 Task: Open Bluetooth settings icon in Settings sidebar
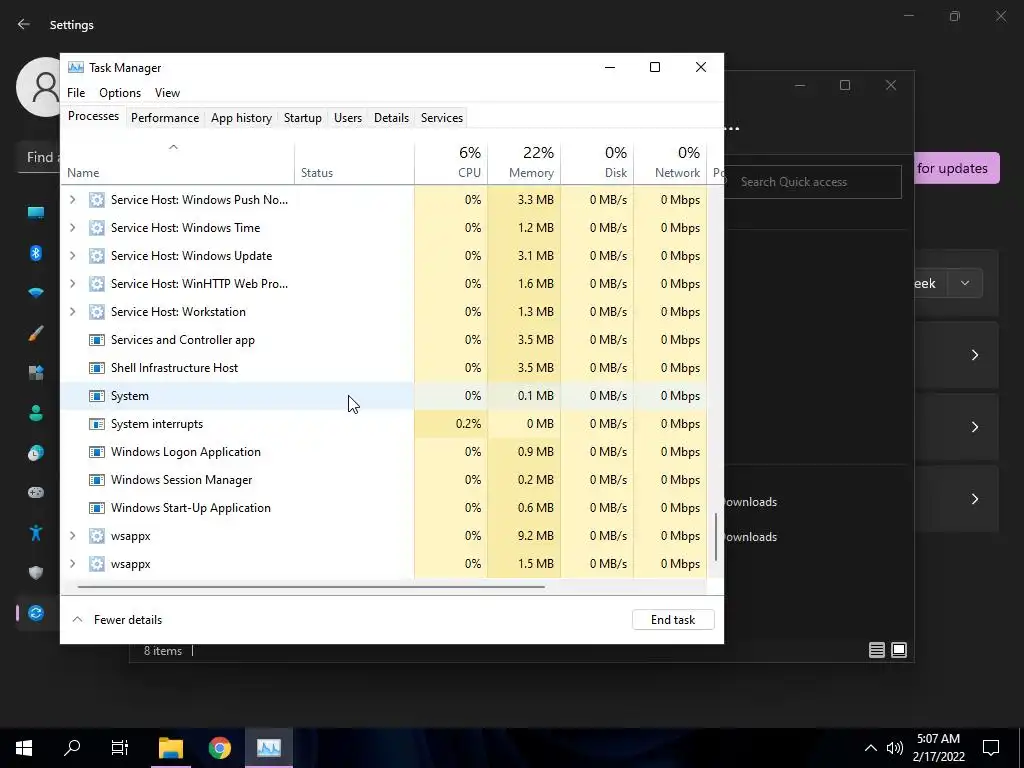coord(36,253)
